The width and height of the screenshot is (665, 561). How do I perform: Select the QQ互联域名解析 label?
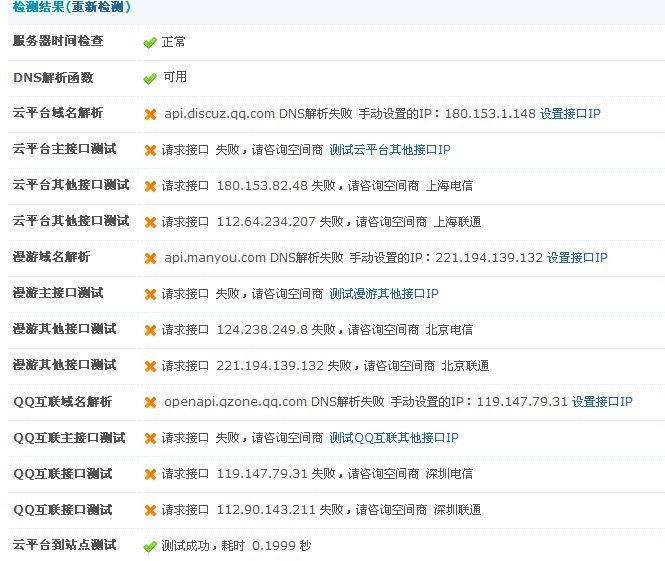click(x=63, y=402)
